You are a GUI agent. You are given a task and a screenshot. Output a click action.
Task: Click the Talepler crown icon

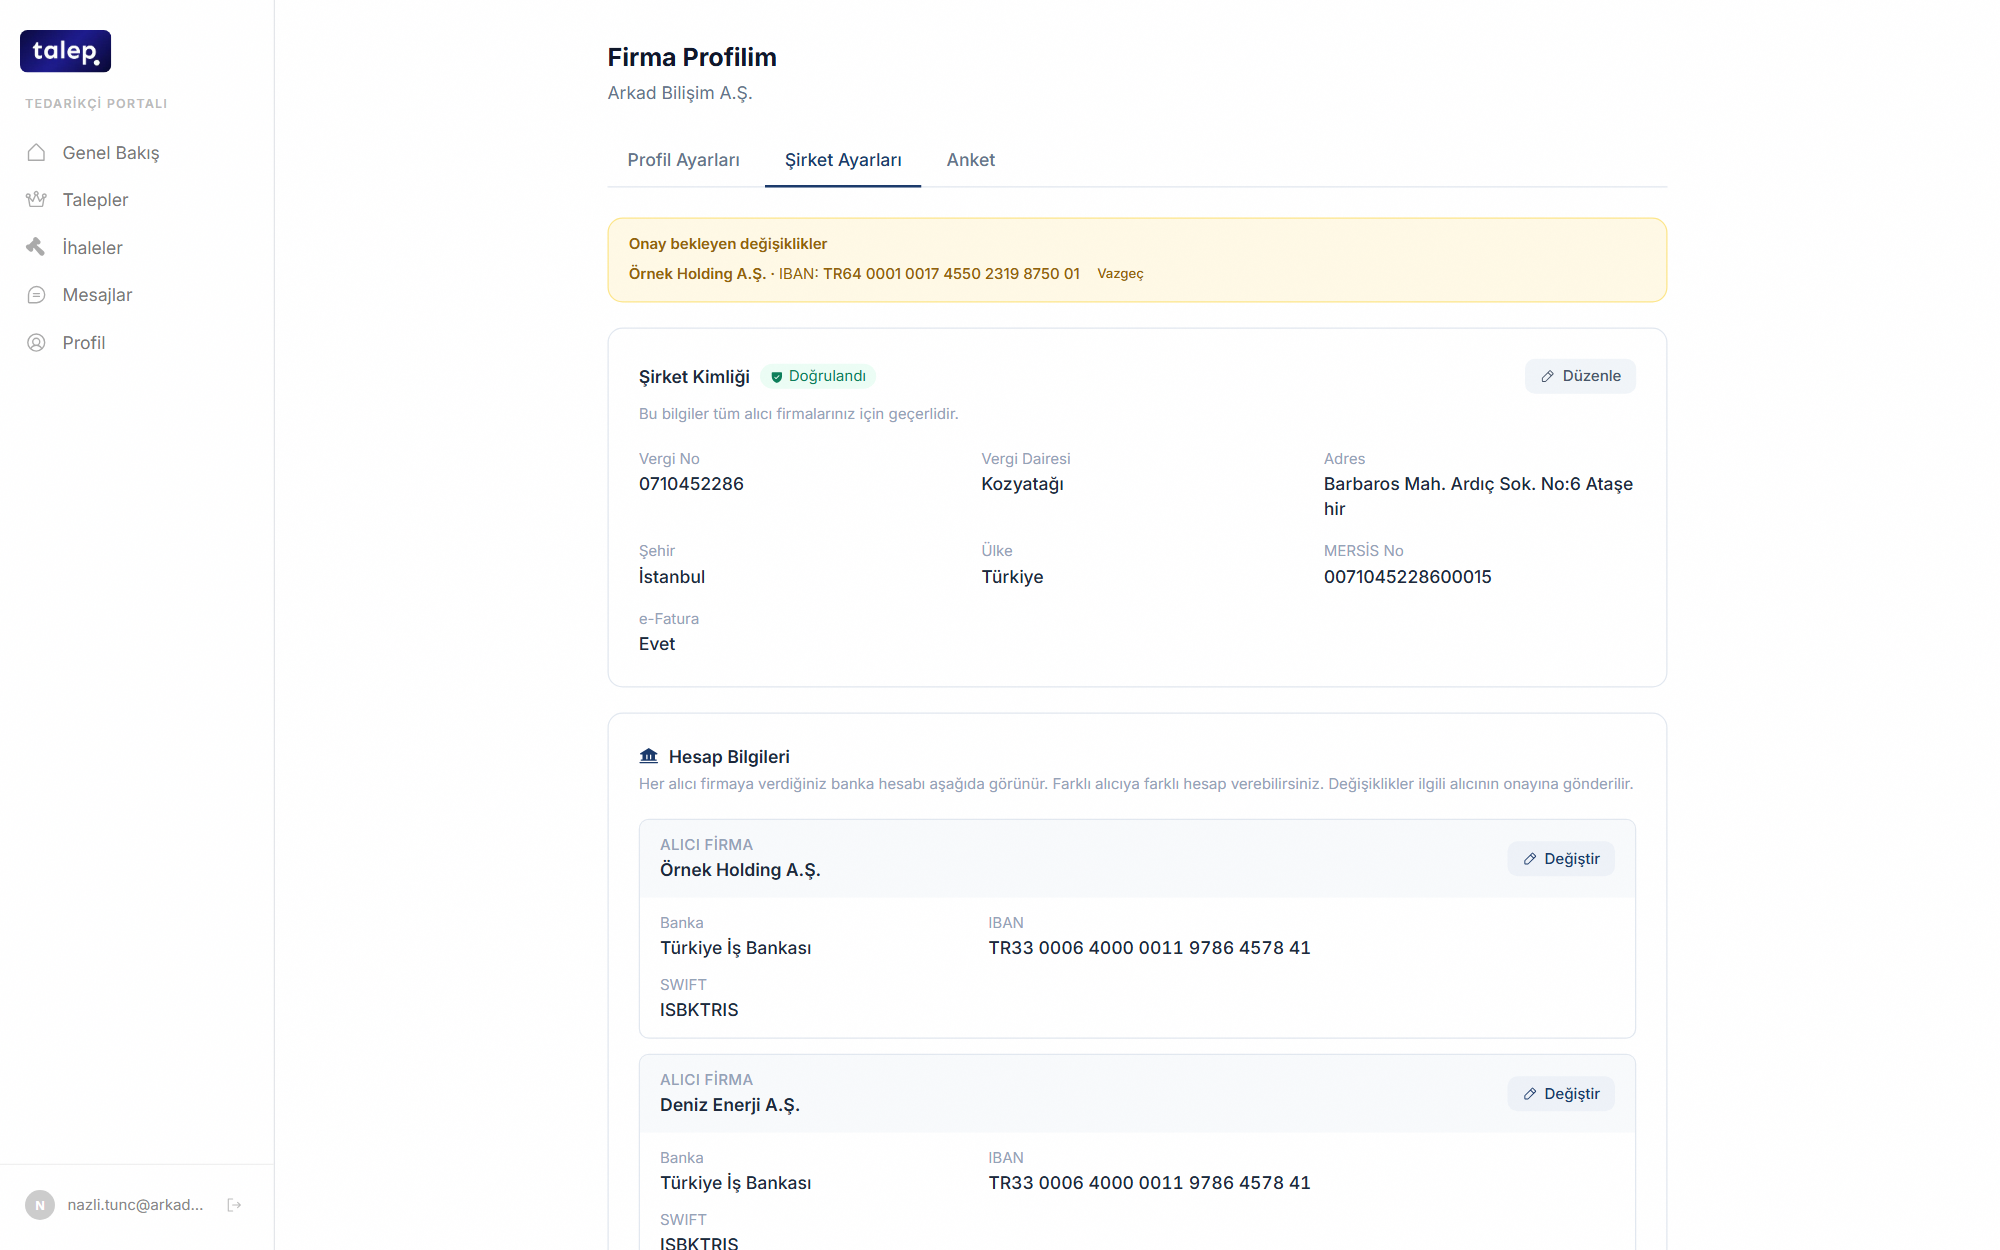[x=36, y=199]
